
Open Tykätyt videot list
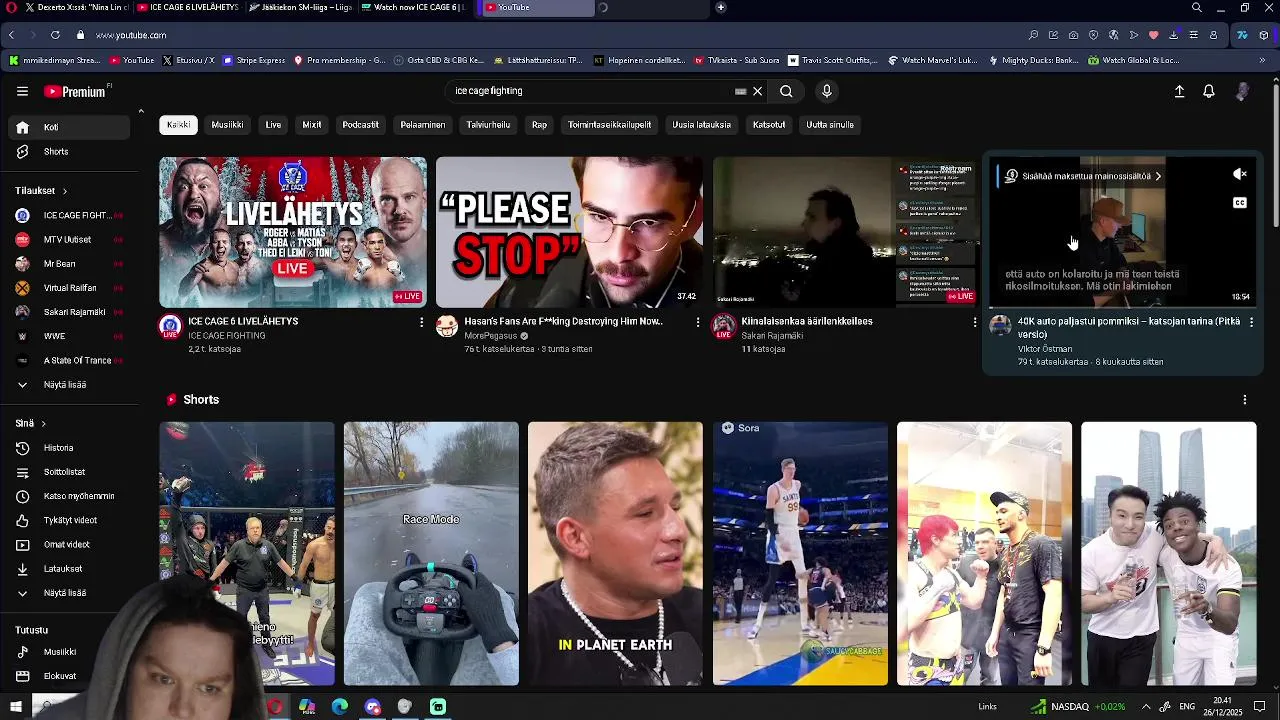click(x=69, y=520)
